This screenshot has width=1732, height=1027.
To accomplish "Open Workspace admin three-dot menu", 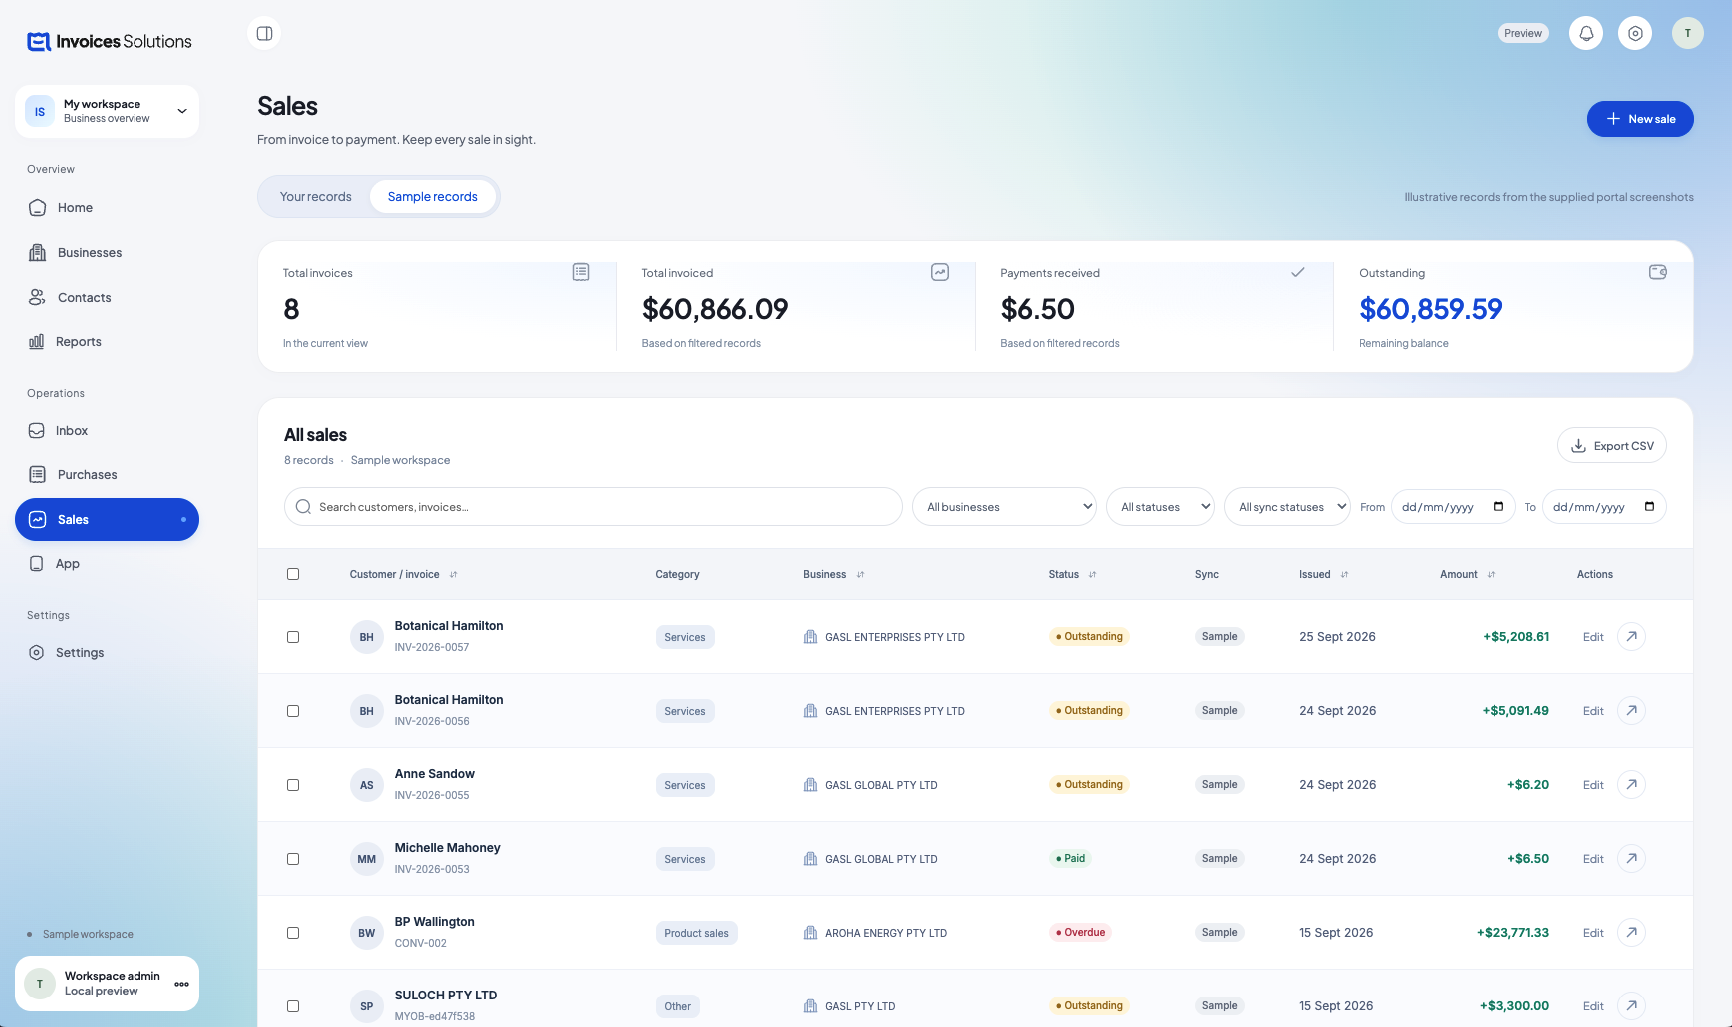I will pyautogui.click(x=181, y=984).
